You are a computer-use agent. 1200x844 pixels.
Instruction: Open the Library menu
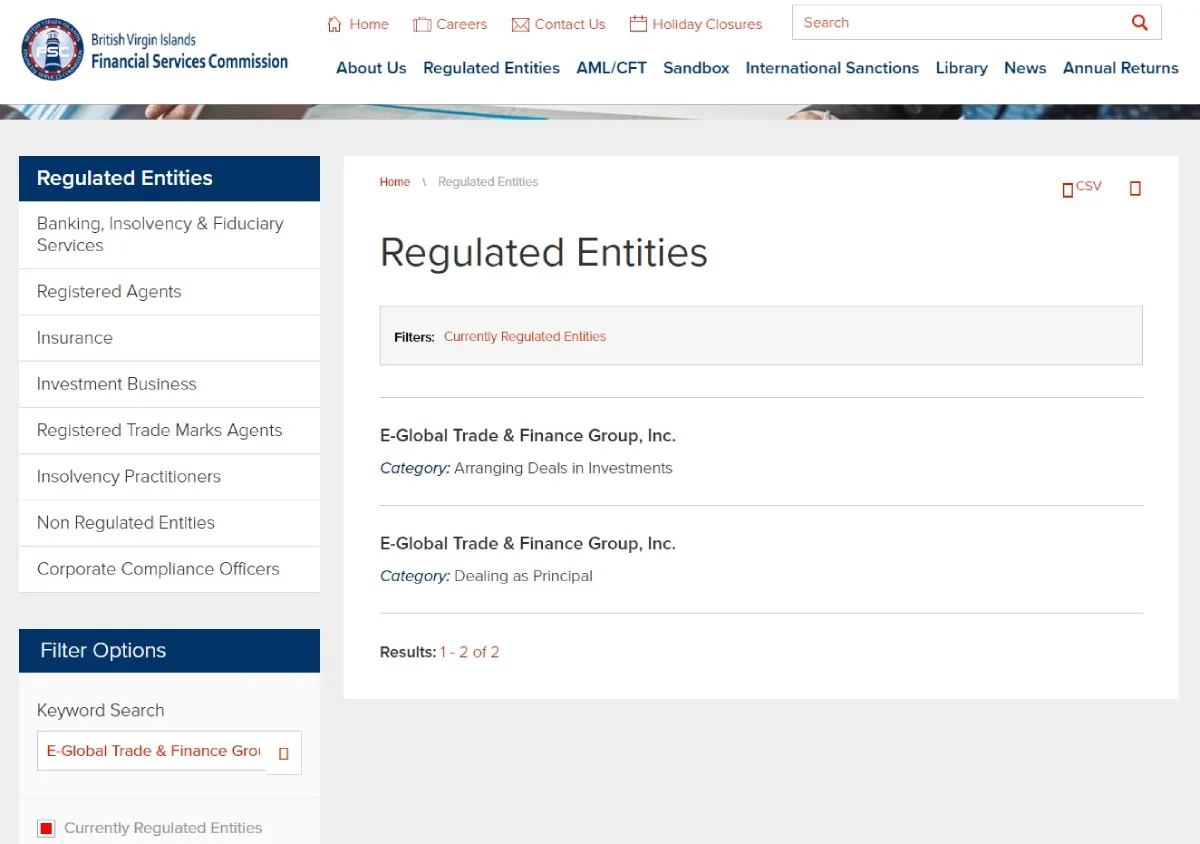[x=961, y=68]
